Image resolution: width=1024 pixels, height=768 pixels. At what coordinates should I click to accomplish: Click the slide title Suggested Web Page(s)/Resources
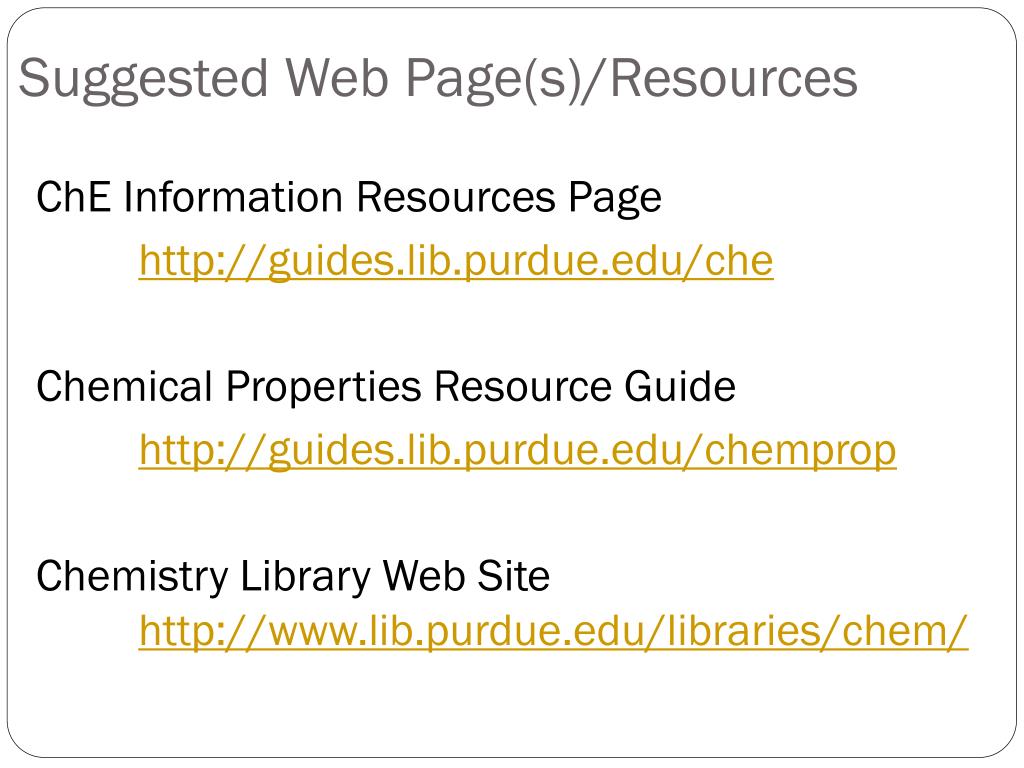[438, 79]
